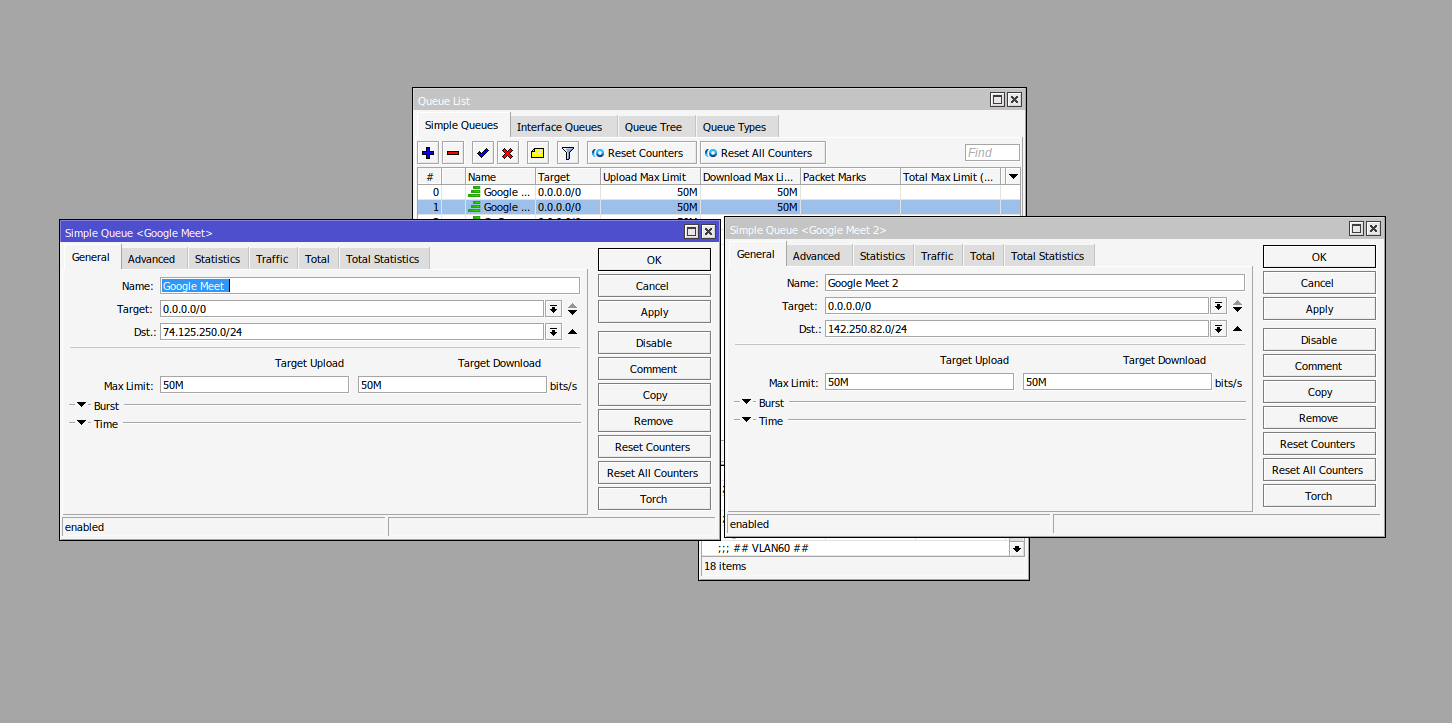The height and width of the screenshot is (723, 1452).
Task: Open Total Statistics tab in Google Meet 2 window
Action: [x=1048, y=256]
